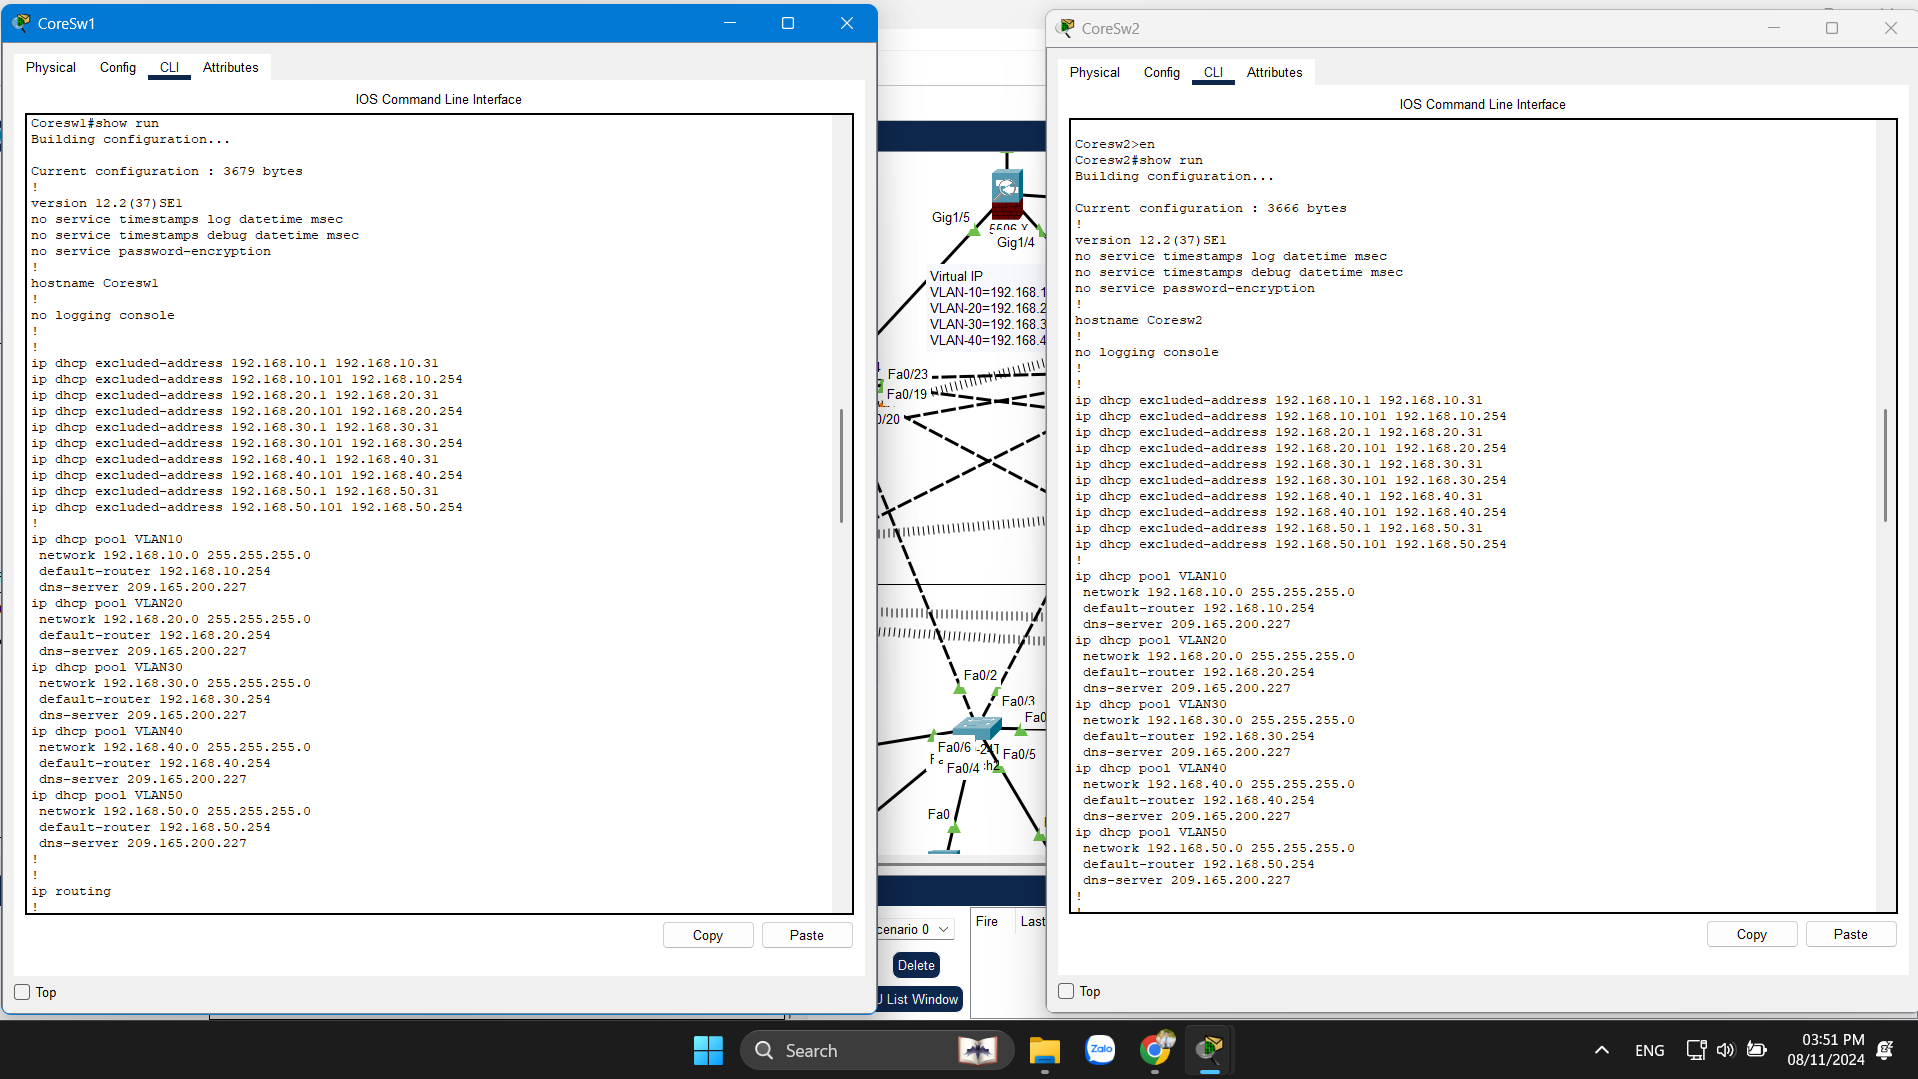The image size is (1918, 1079).
Task: Open the Physical tab in CoreSw2 window
Action: [x=1095, y=72]
